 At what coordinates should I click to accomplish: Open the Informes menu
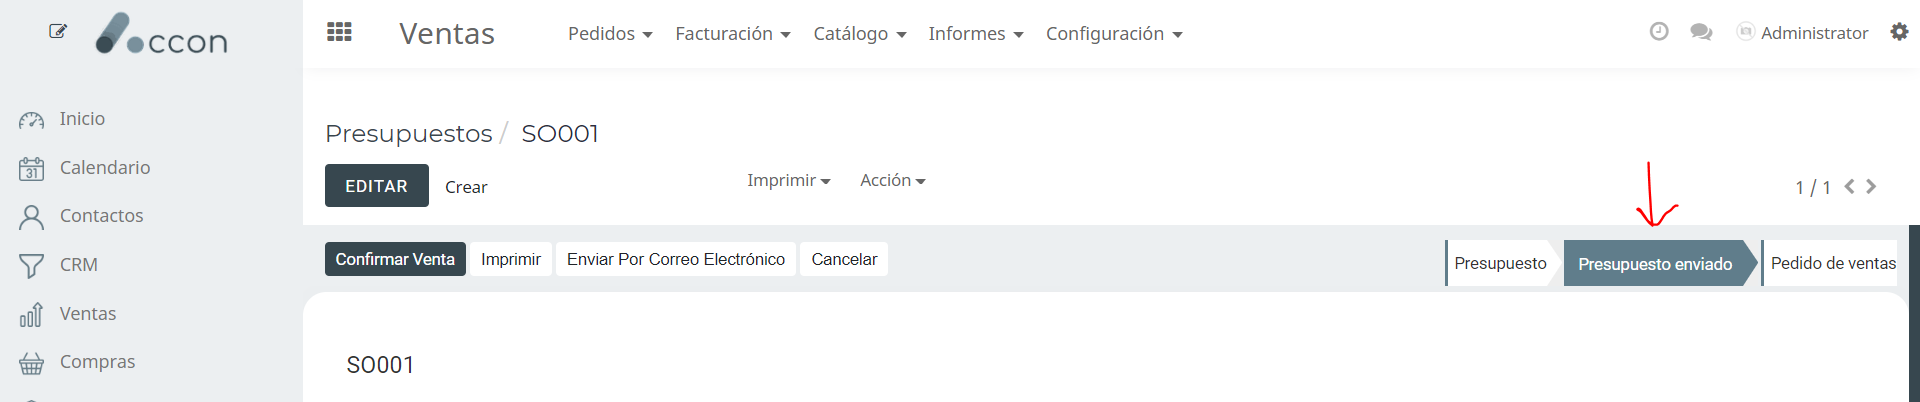tap(976, 33)
